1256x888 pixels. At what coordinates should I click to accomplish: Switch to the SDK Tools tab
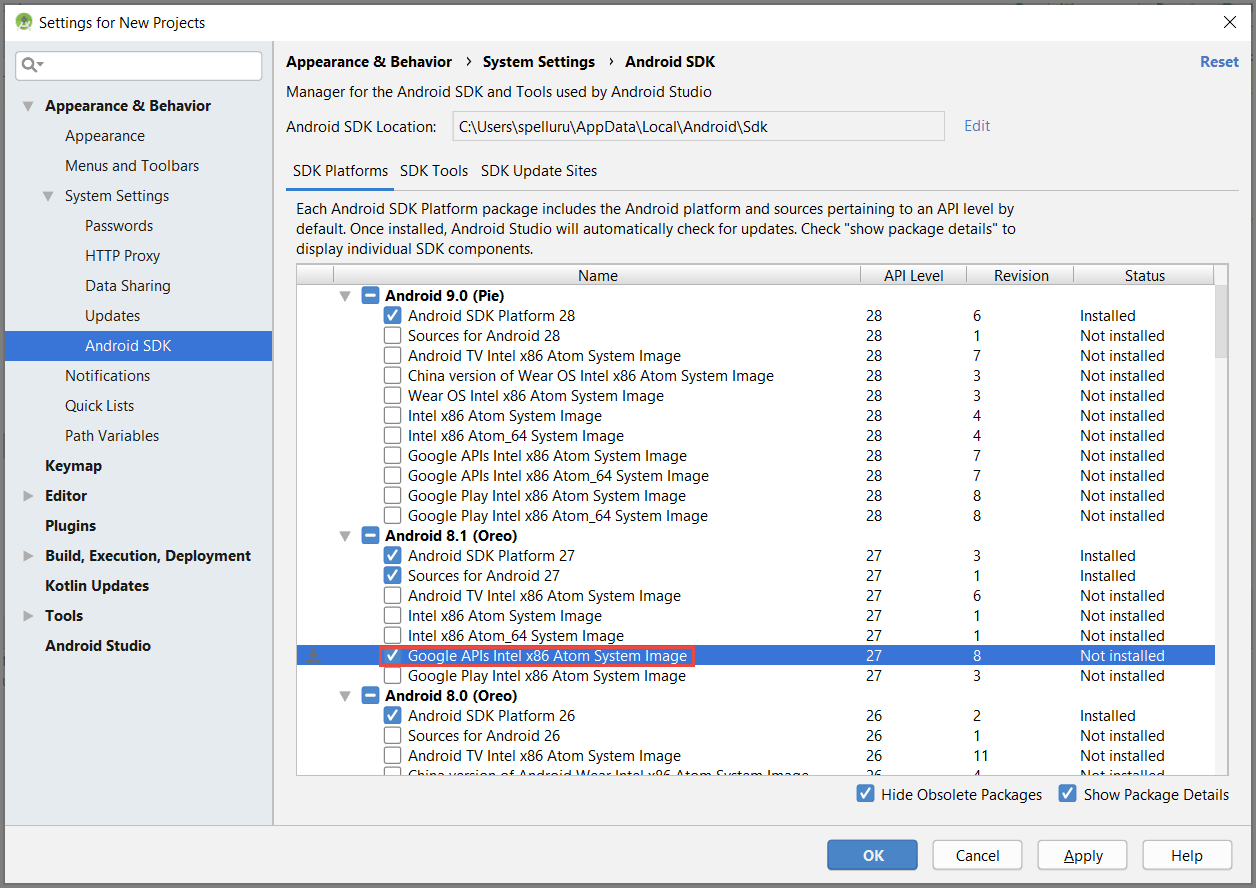coord(434,171)
